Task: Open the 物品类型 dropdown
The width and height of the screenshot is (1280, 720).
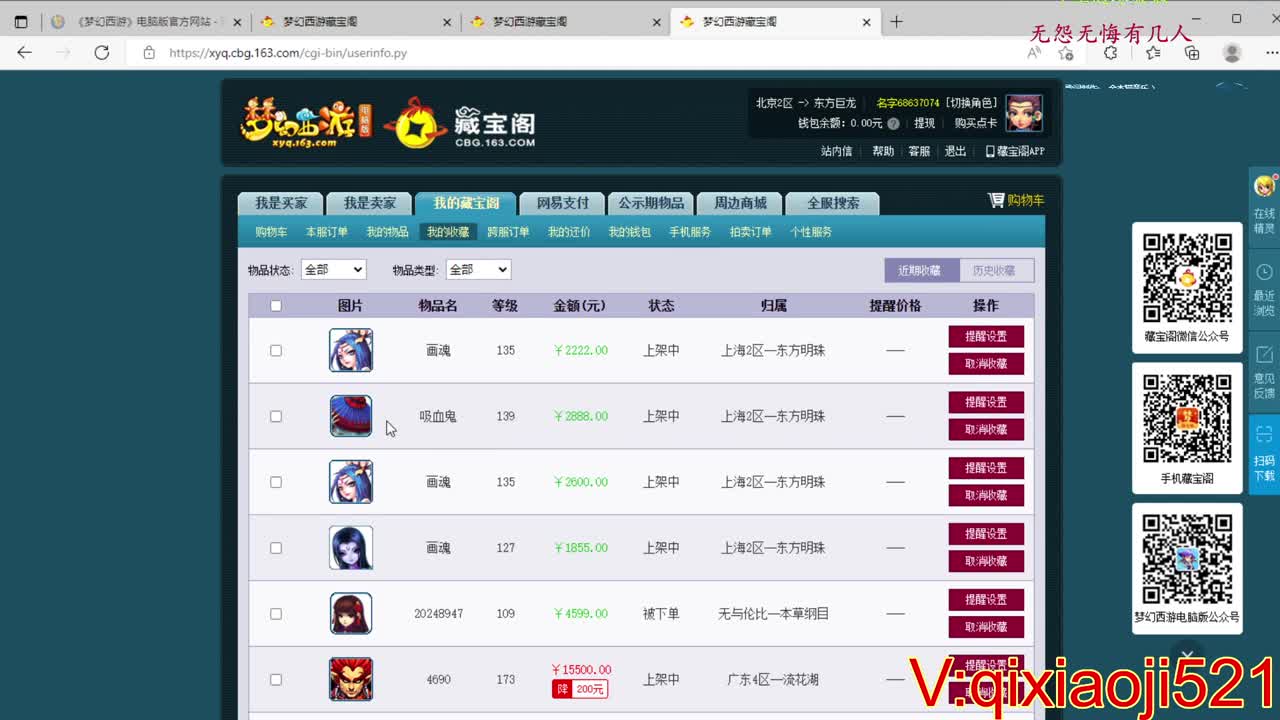Action: pyautogui.click(x=477, y=268)
